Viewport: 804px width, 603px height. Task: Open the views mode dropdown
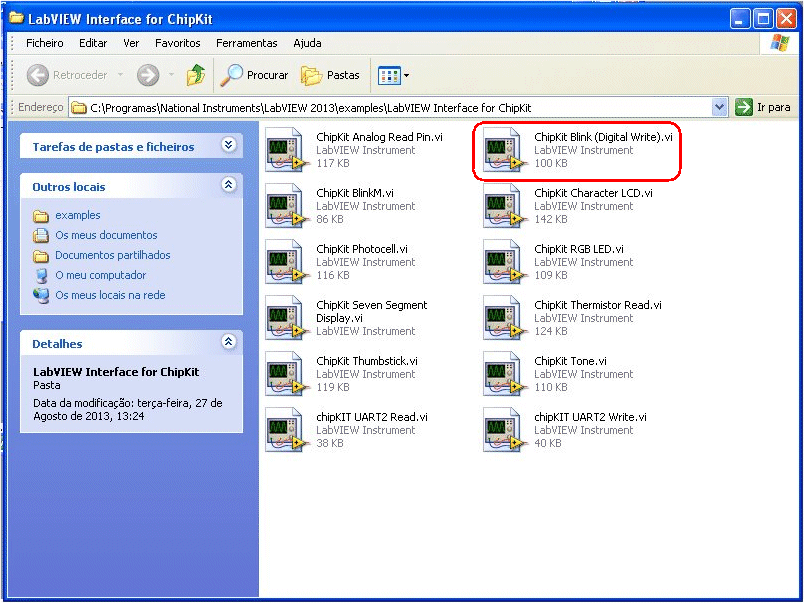point(394,75)
